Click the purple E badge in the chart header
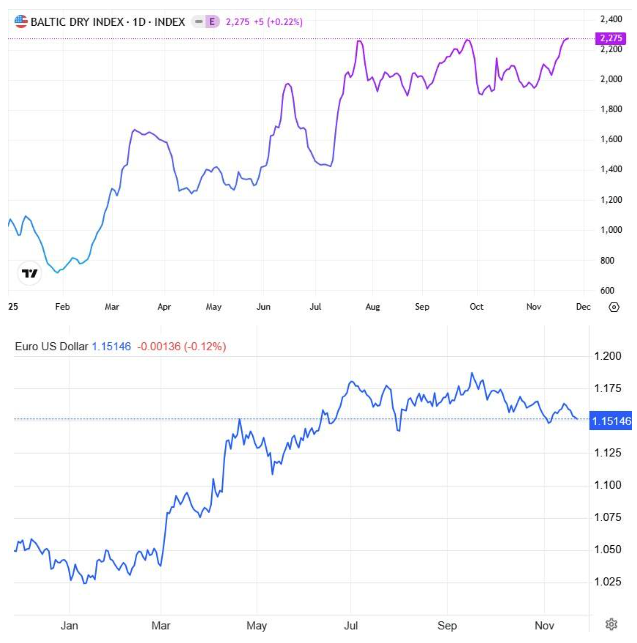The image size is (637, 643). click(212, 20)
